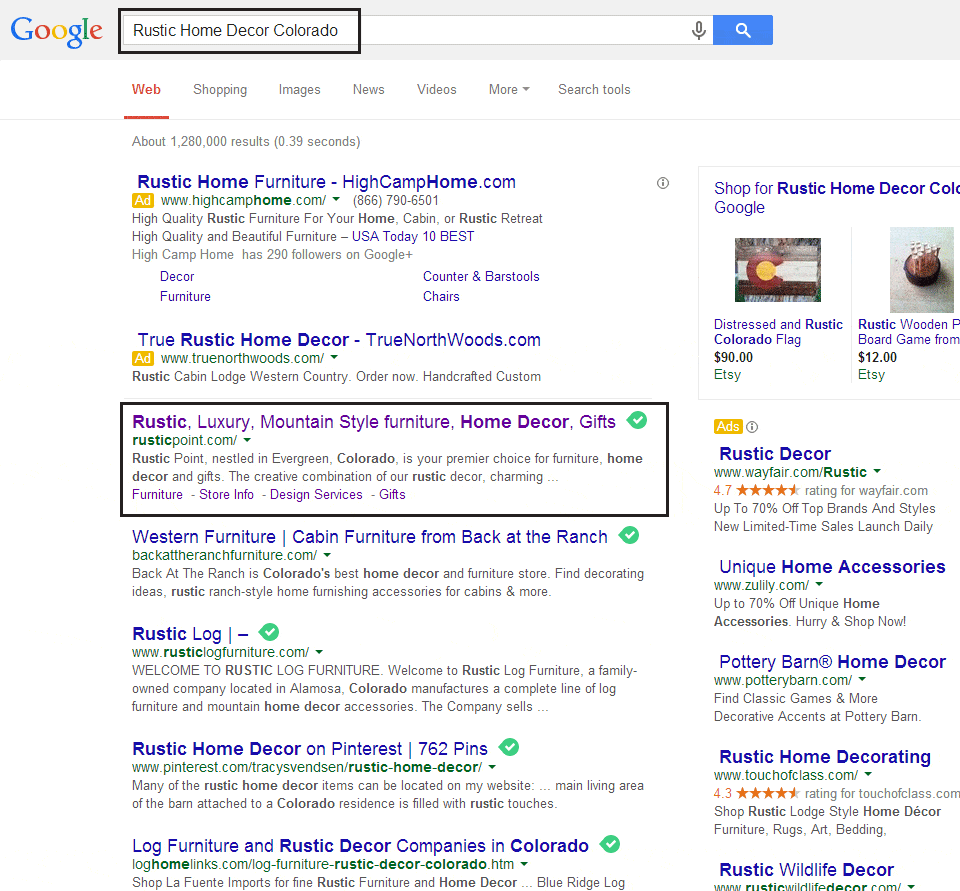This screenshot has width=960, height=891.
Task: Click the (866) 790-6501 phone number
Action: tap(396, 200)
